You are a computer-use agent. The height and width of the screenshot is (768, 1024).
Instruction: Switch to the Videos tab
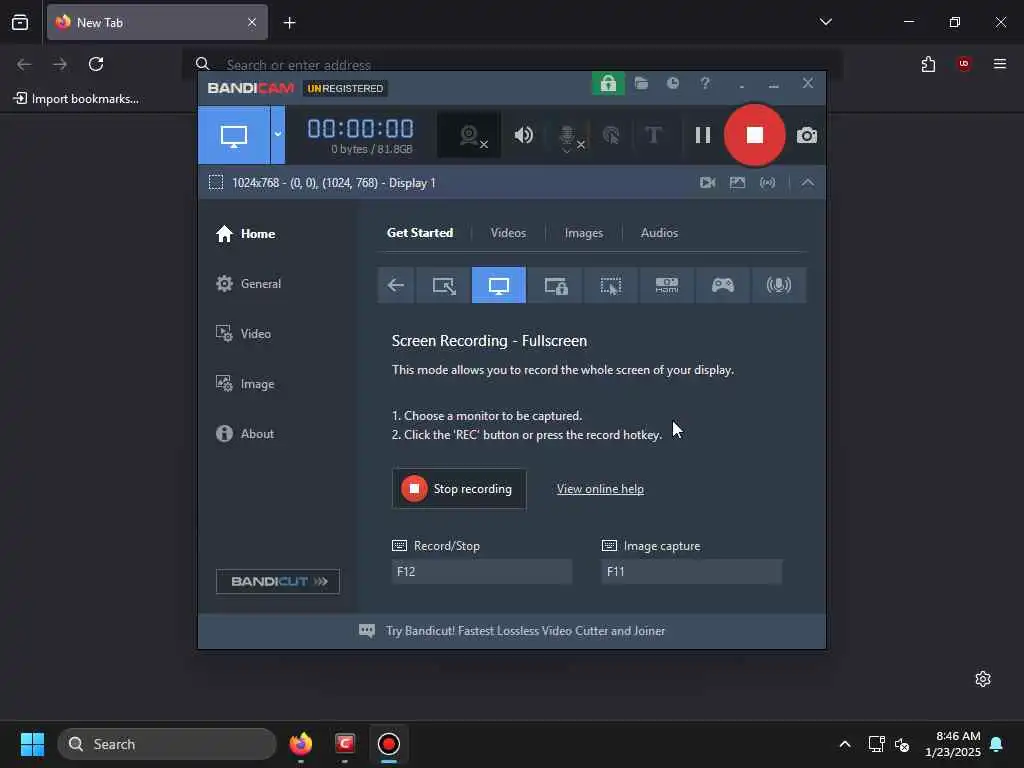pyautogui.click(x=508, y=232)
